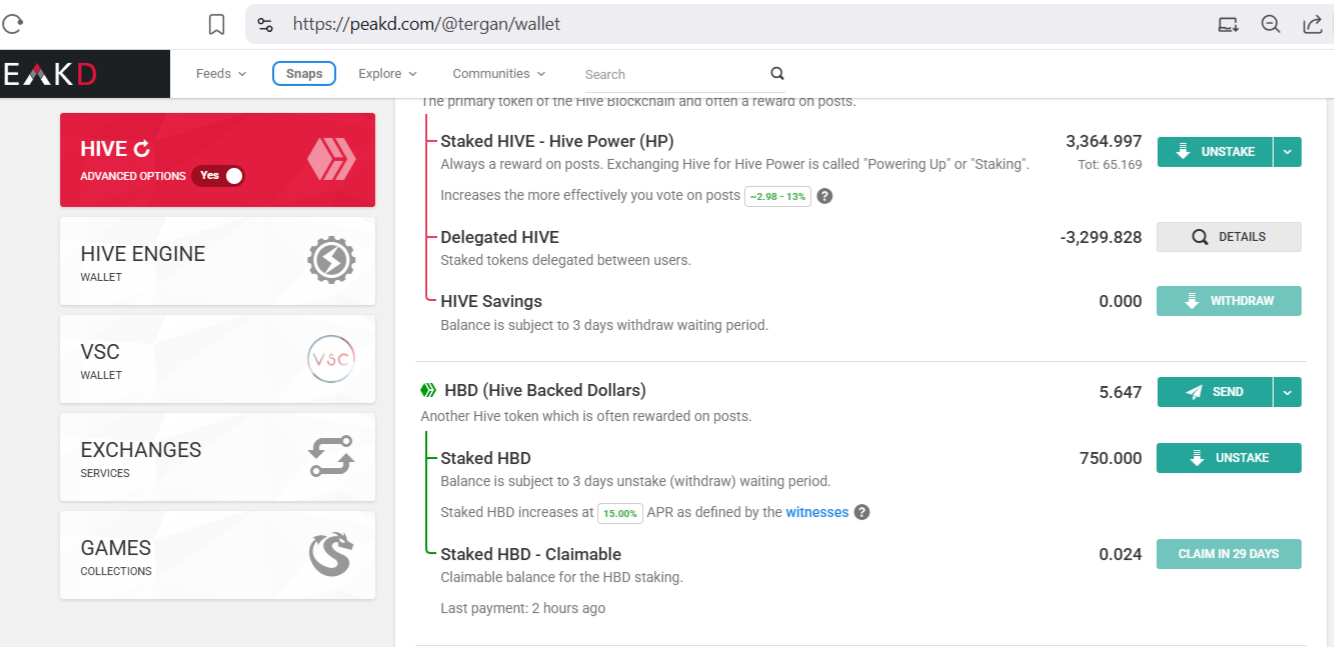1334x647 pixels.
Task: Click the Tot: 65.169 value
Action: (x=1111, y=164)
